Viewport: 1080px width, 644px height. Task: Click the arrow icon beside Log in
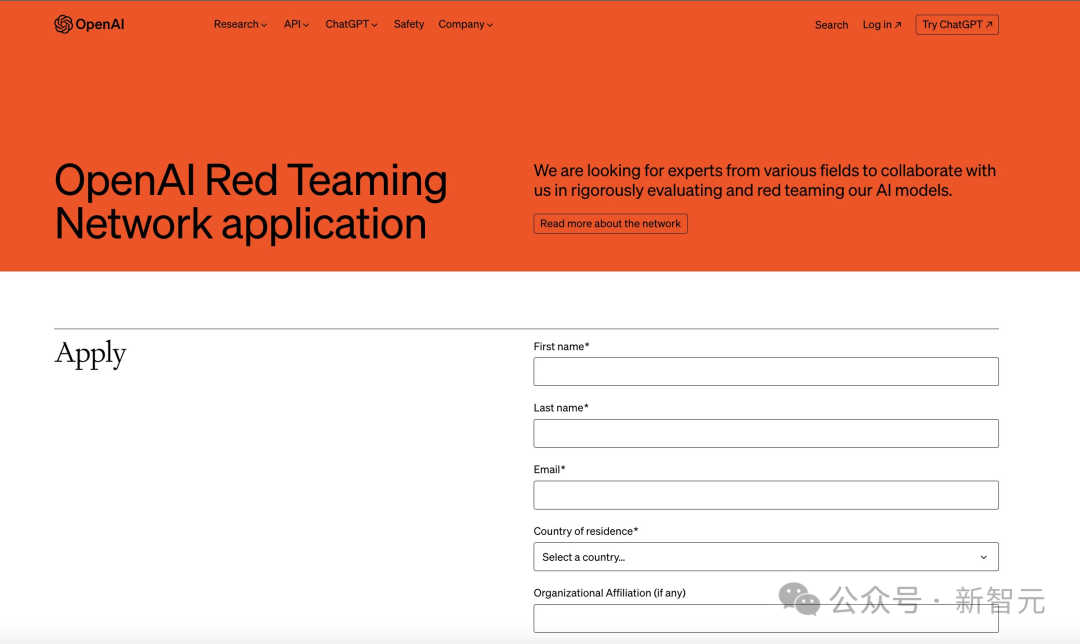tap(897, 25)
